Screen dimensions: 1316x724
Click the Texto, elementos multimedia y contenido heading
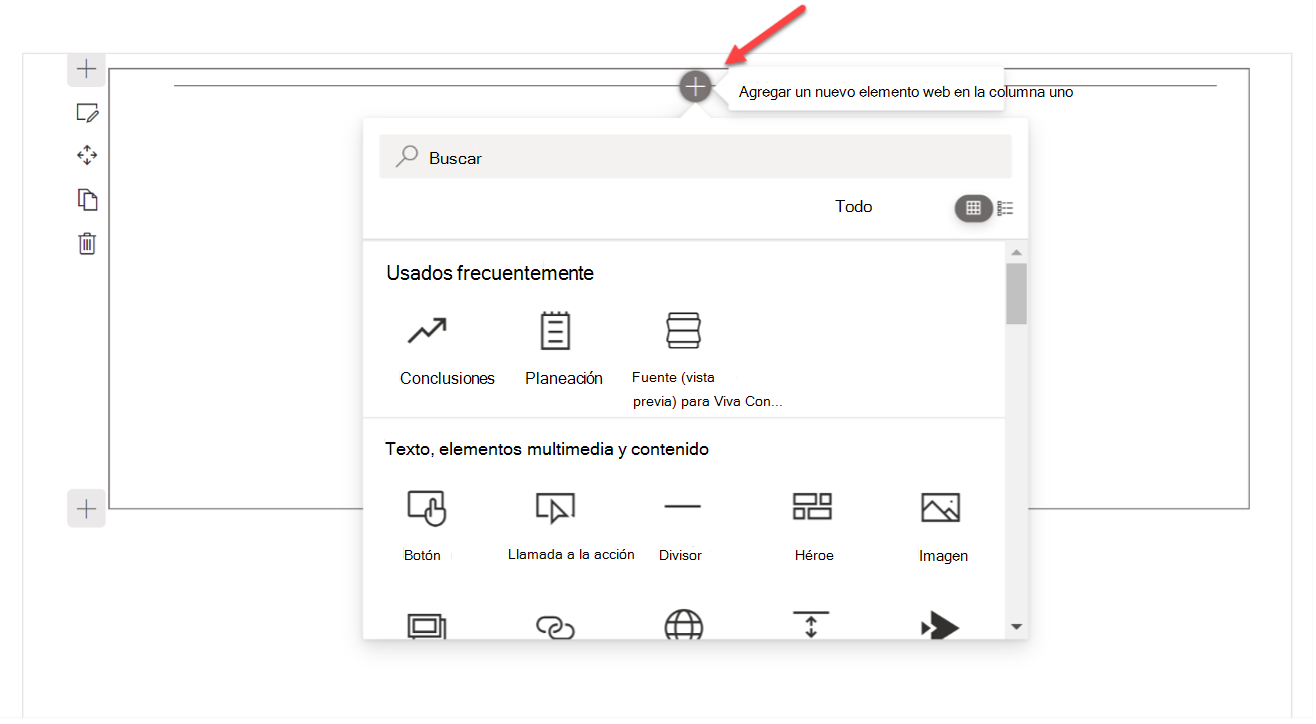(x=547, y=449)
